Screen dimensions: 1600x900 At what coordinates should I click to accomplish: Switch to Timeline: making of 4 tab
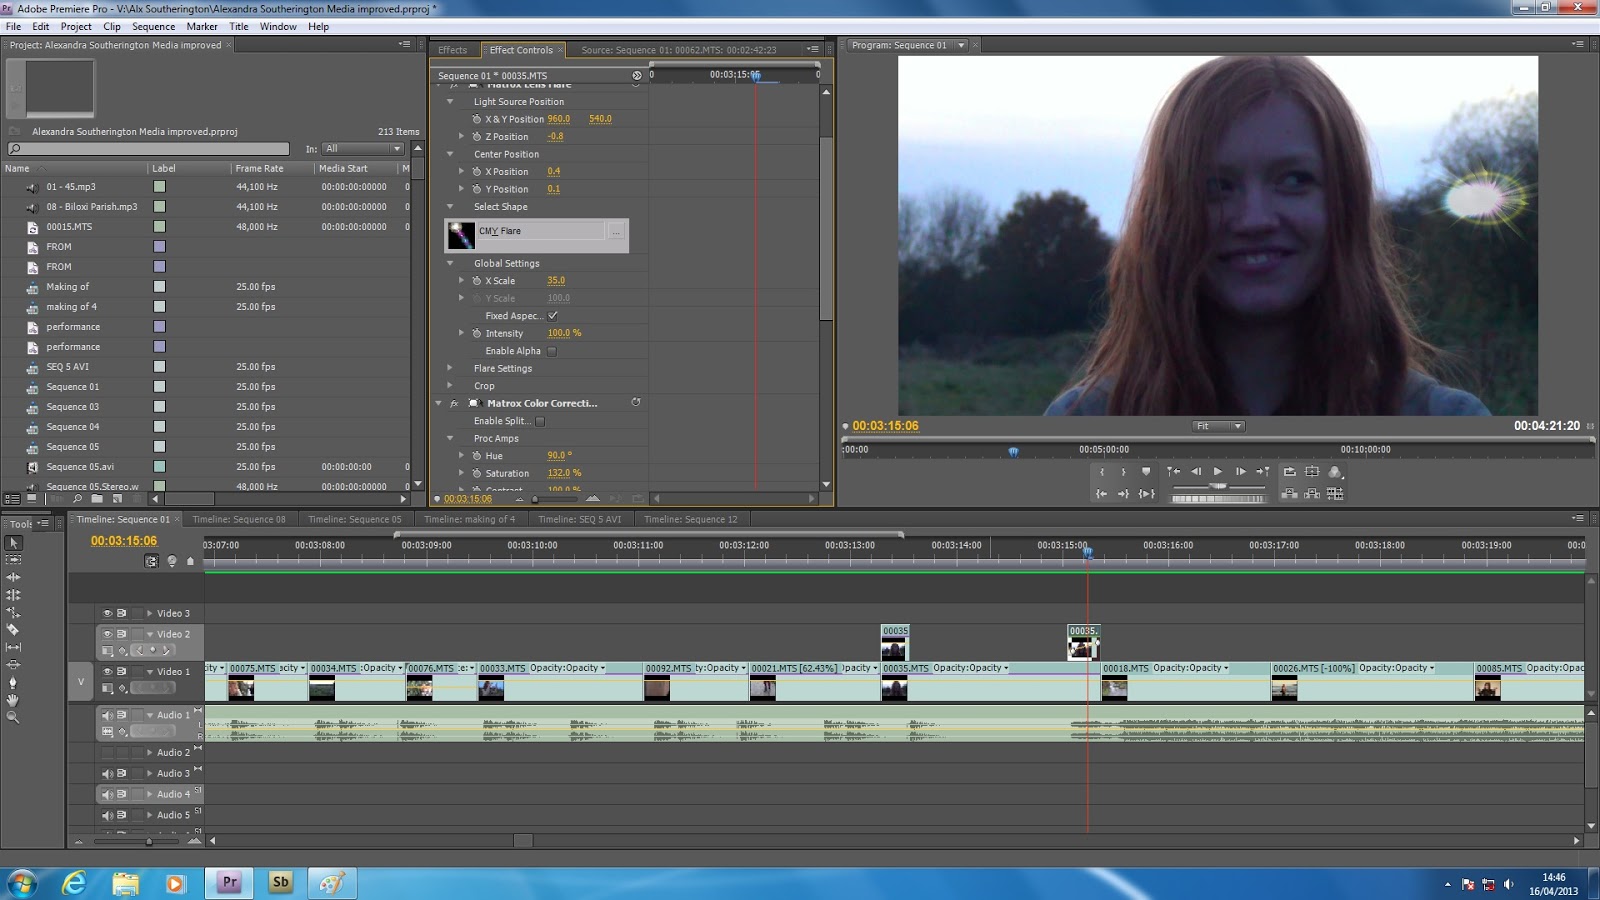pyautogui.click(x=469, y=519)
